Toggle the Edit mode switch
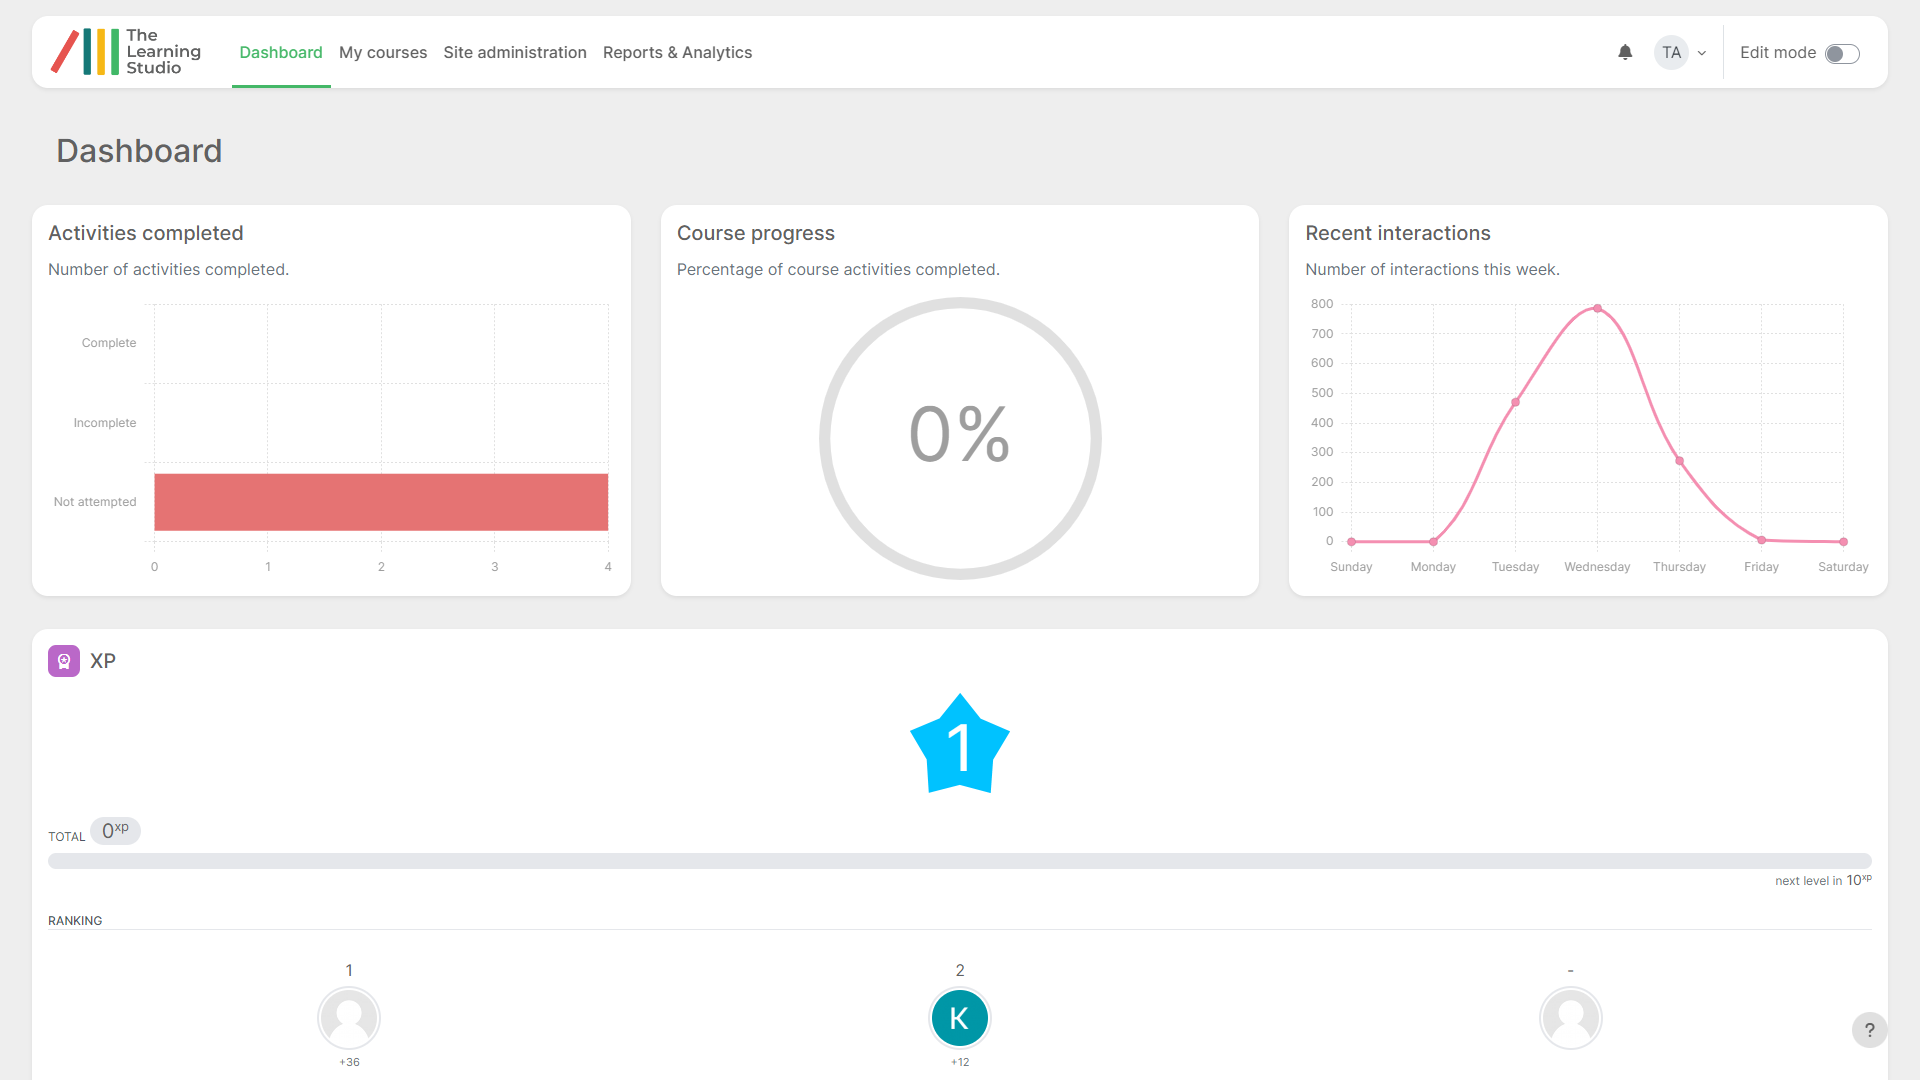1920x1080 pixels. pos(1842,53)
